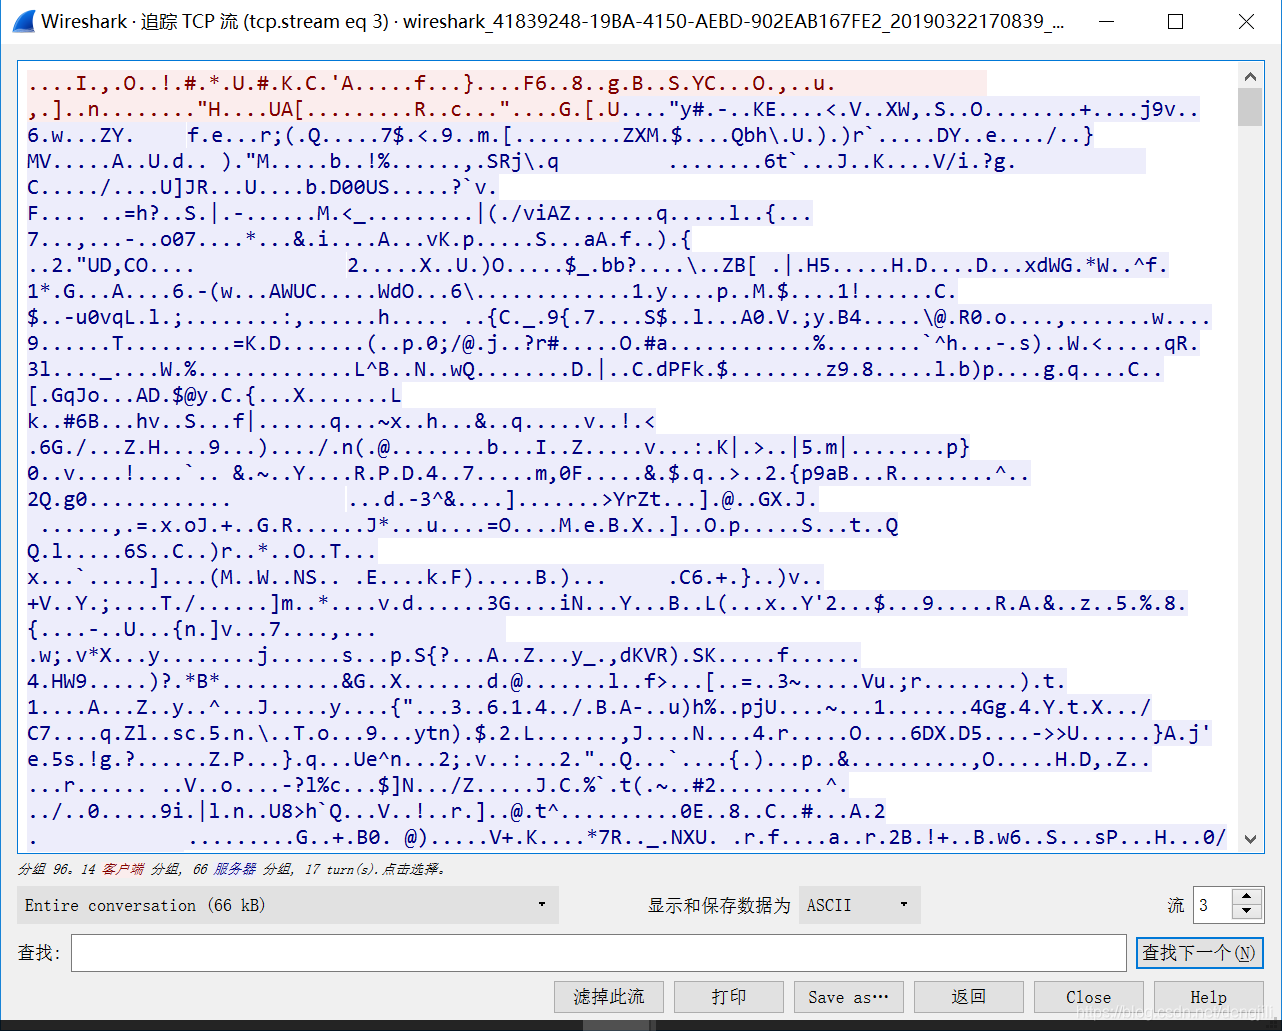1282x1031 pixels.
Task: Click the Close button
Action: [1089, 997]
